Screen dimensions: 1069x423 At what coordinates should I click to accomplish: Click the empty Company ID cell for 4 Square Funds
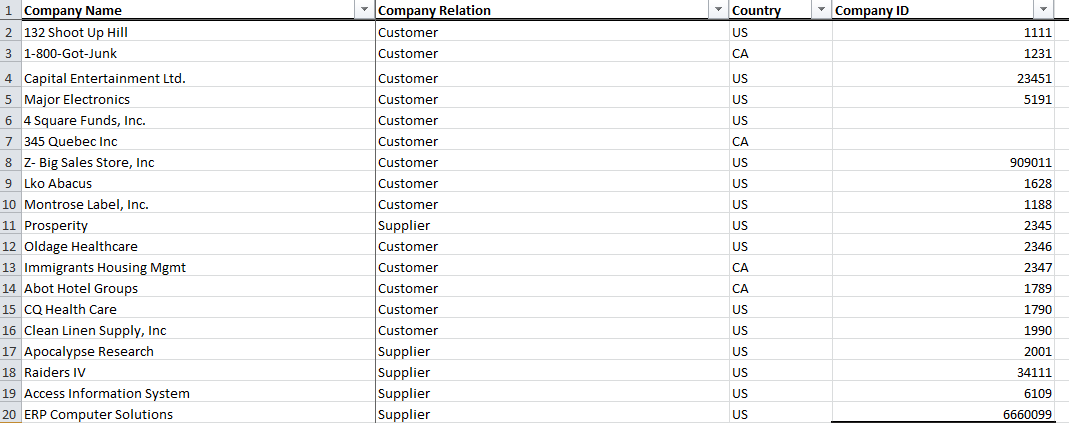coord(944,121)
